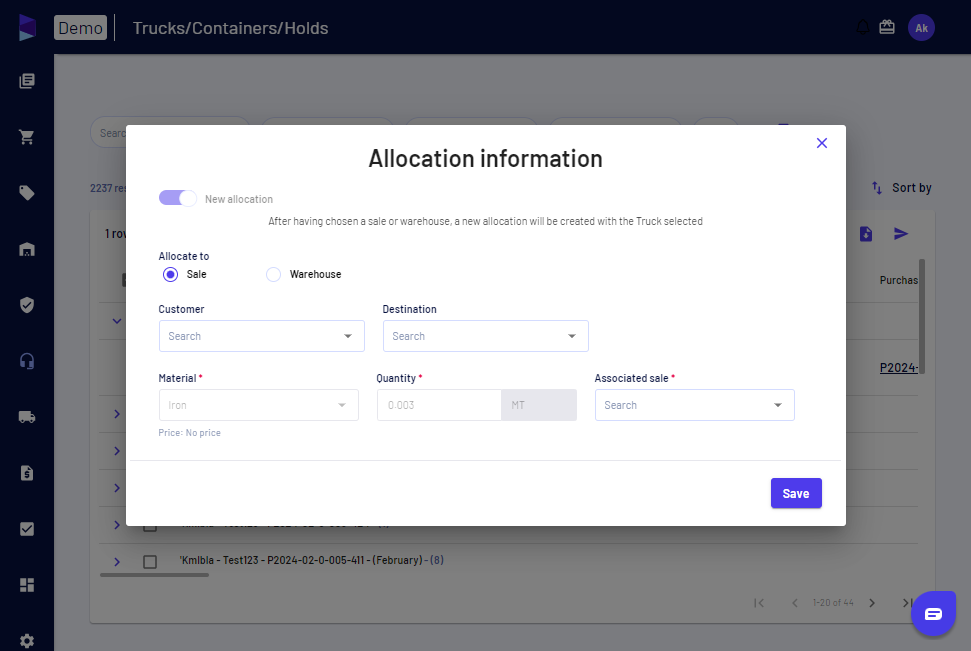
Task: Select the Sale radio option
Action: 170,274
